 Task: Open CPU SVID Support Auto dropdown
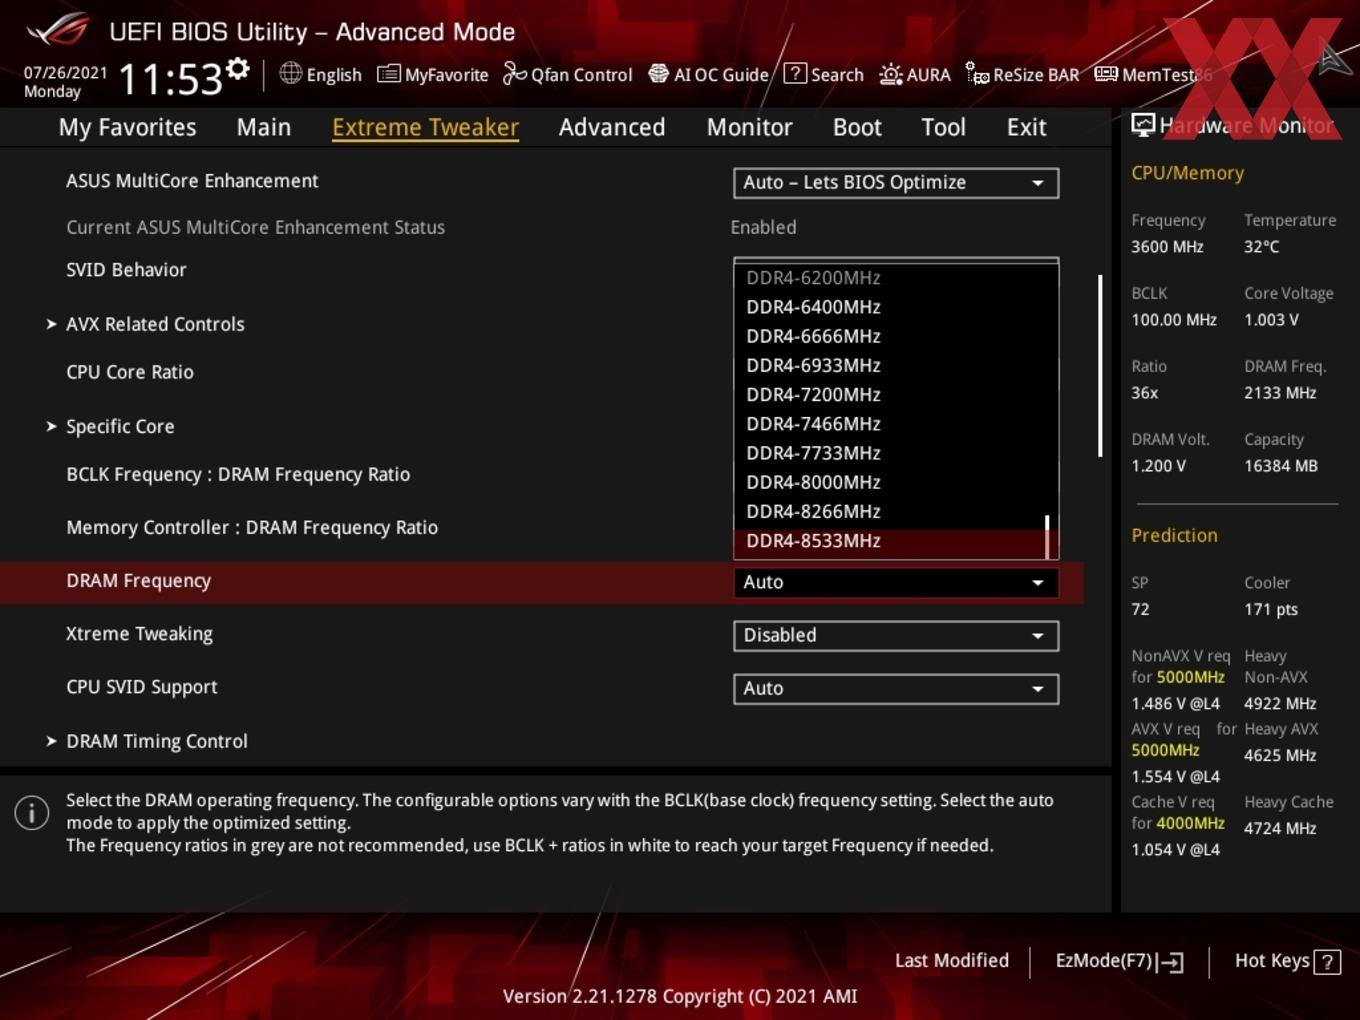coord(896,688)
